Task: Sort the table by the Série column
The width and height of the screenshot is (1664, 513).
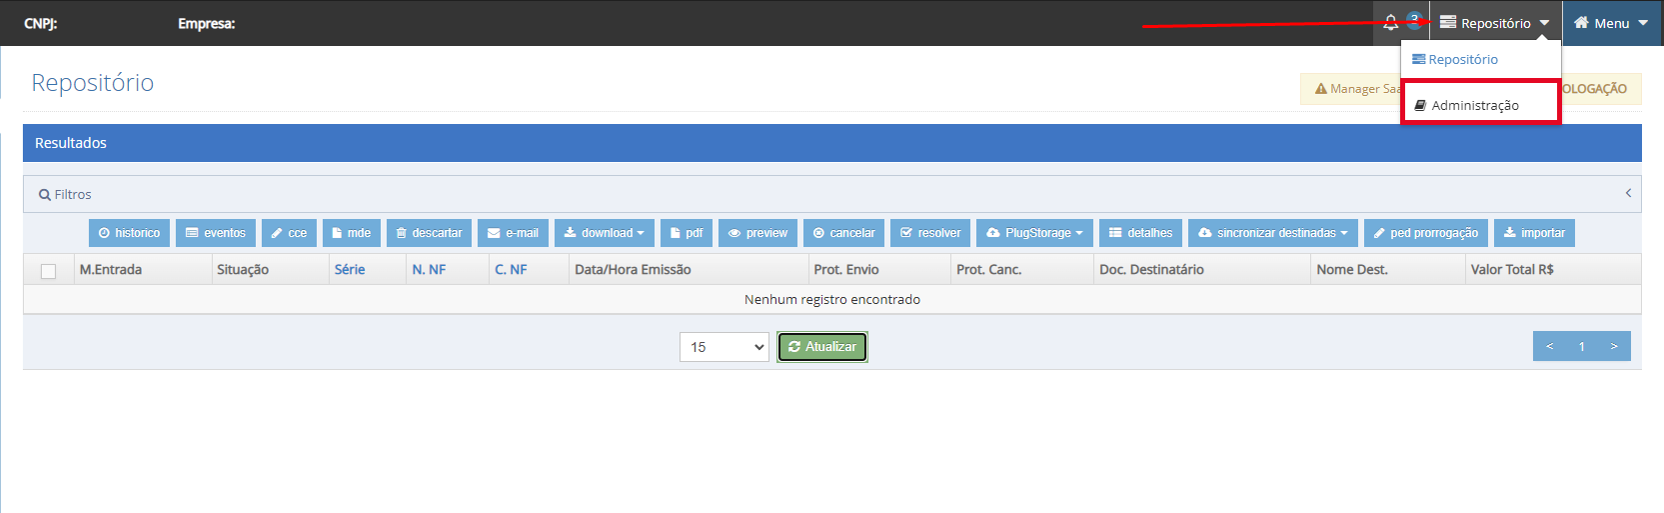Action: [350, 269]
